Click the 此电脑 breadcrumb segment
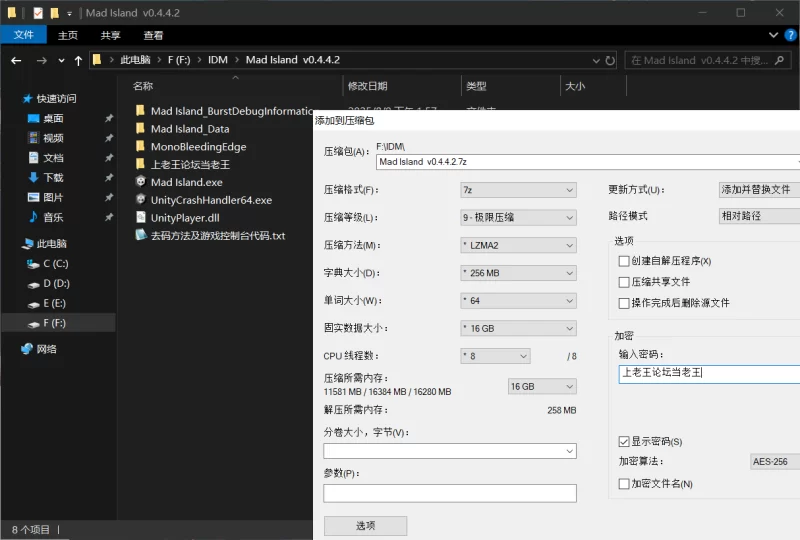The image size is (800, 540). click(x=135, y=60)
